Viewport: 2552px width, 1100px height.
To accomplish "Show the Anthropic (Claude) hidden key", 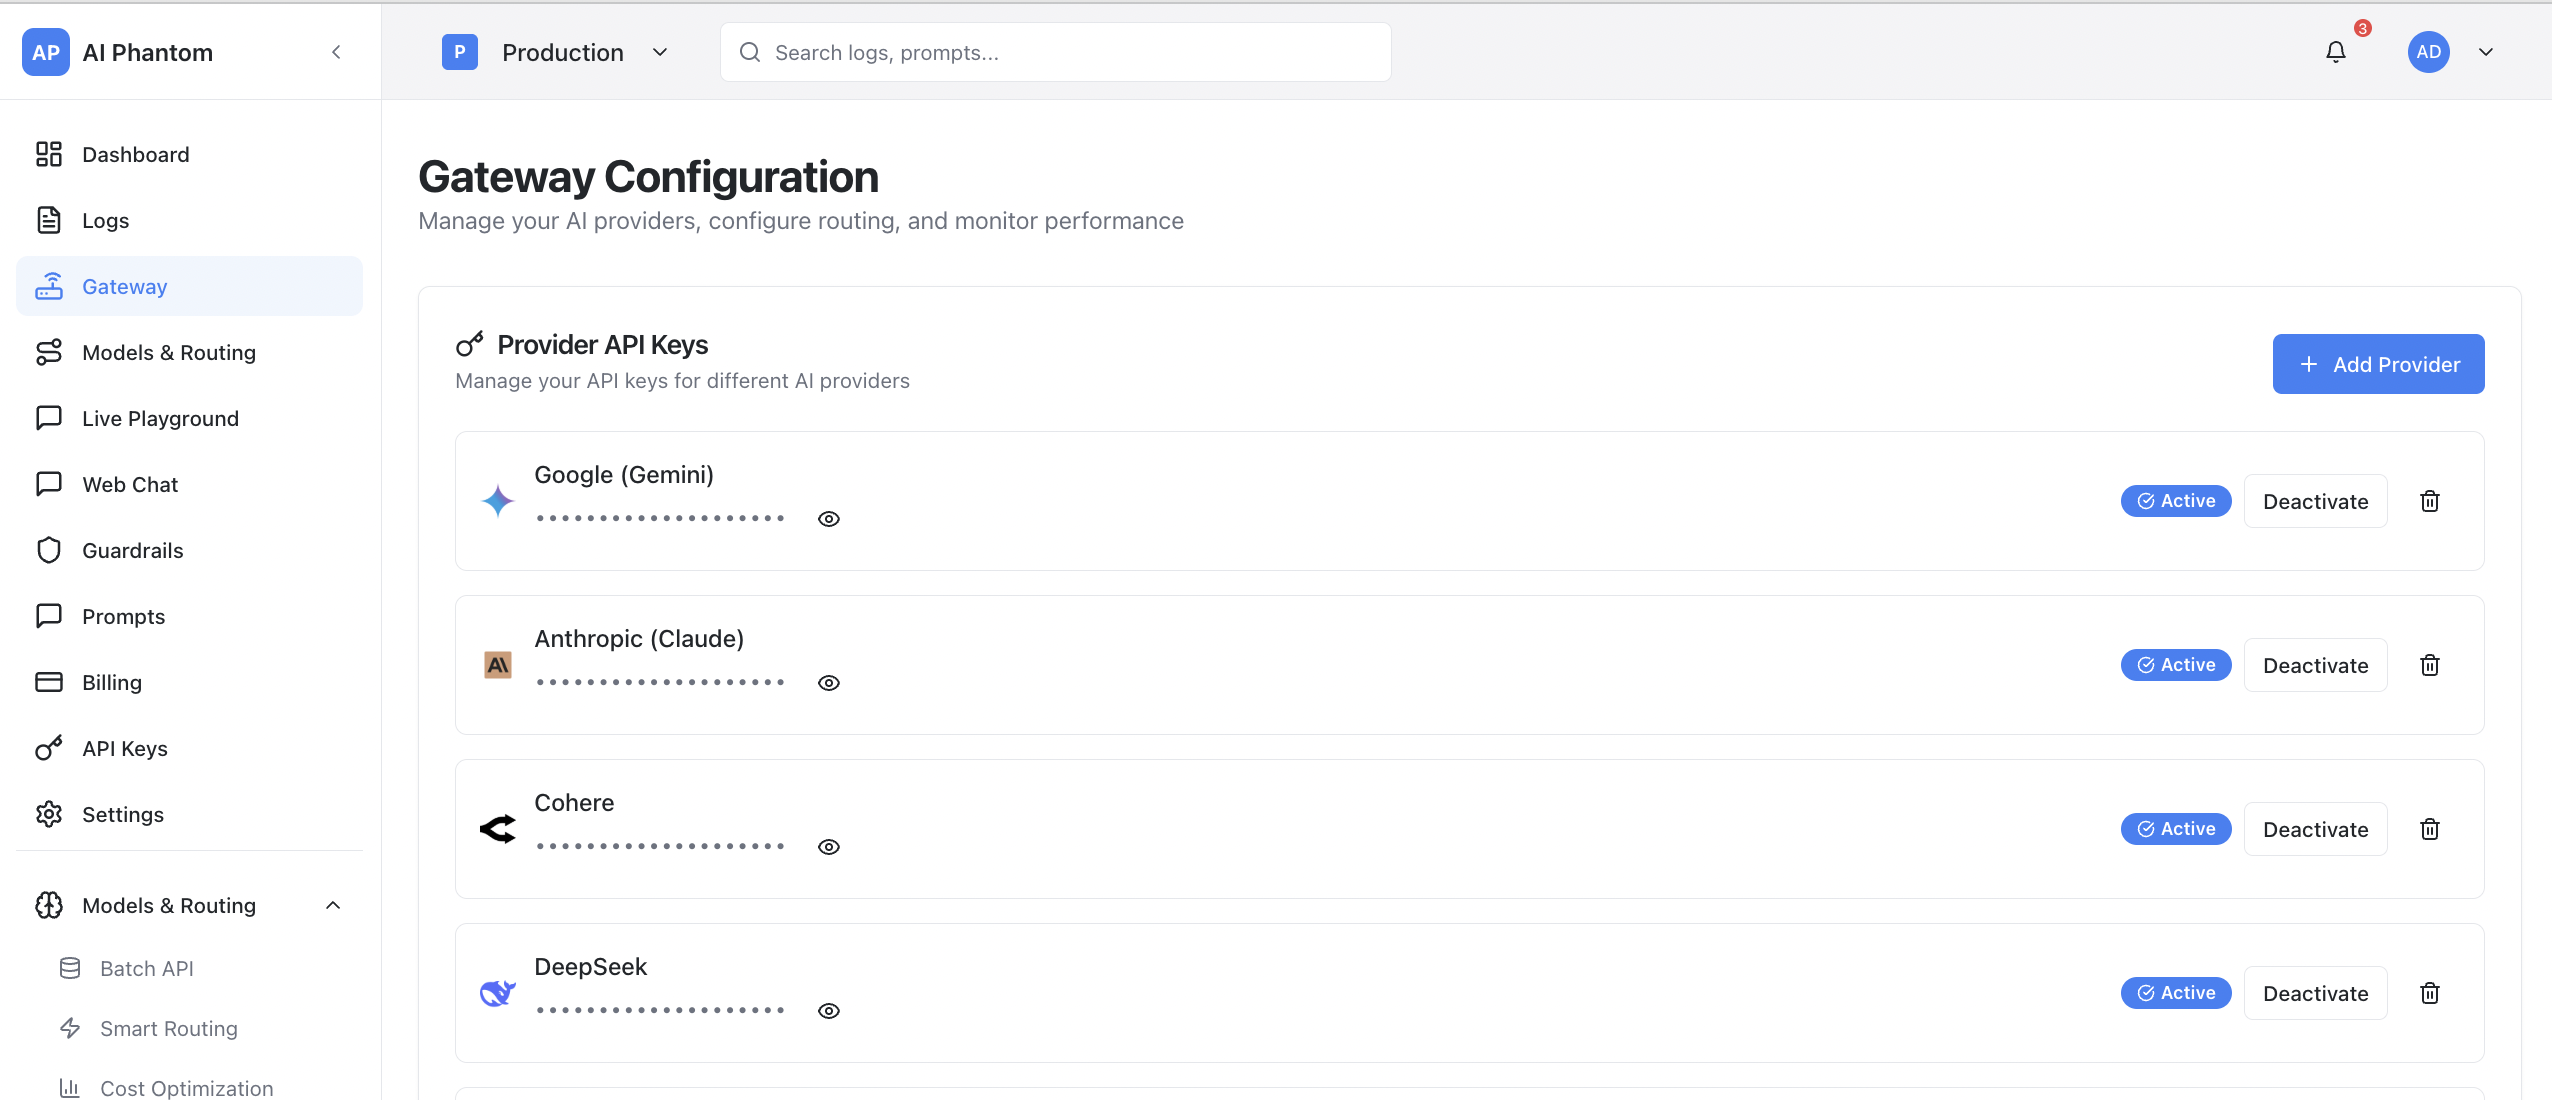I will pos(829,683).
